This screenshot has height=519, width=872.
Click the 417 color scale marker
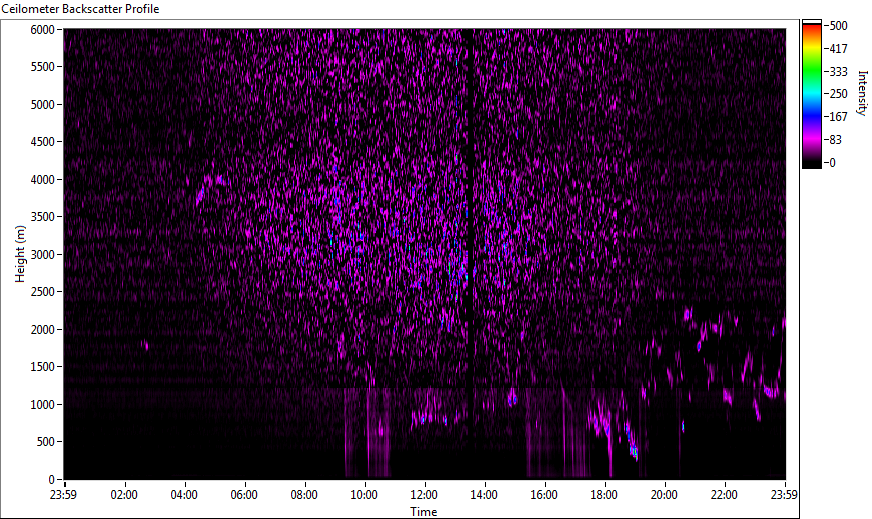coord(838,48)
